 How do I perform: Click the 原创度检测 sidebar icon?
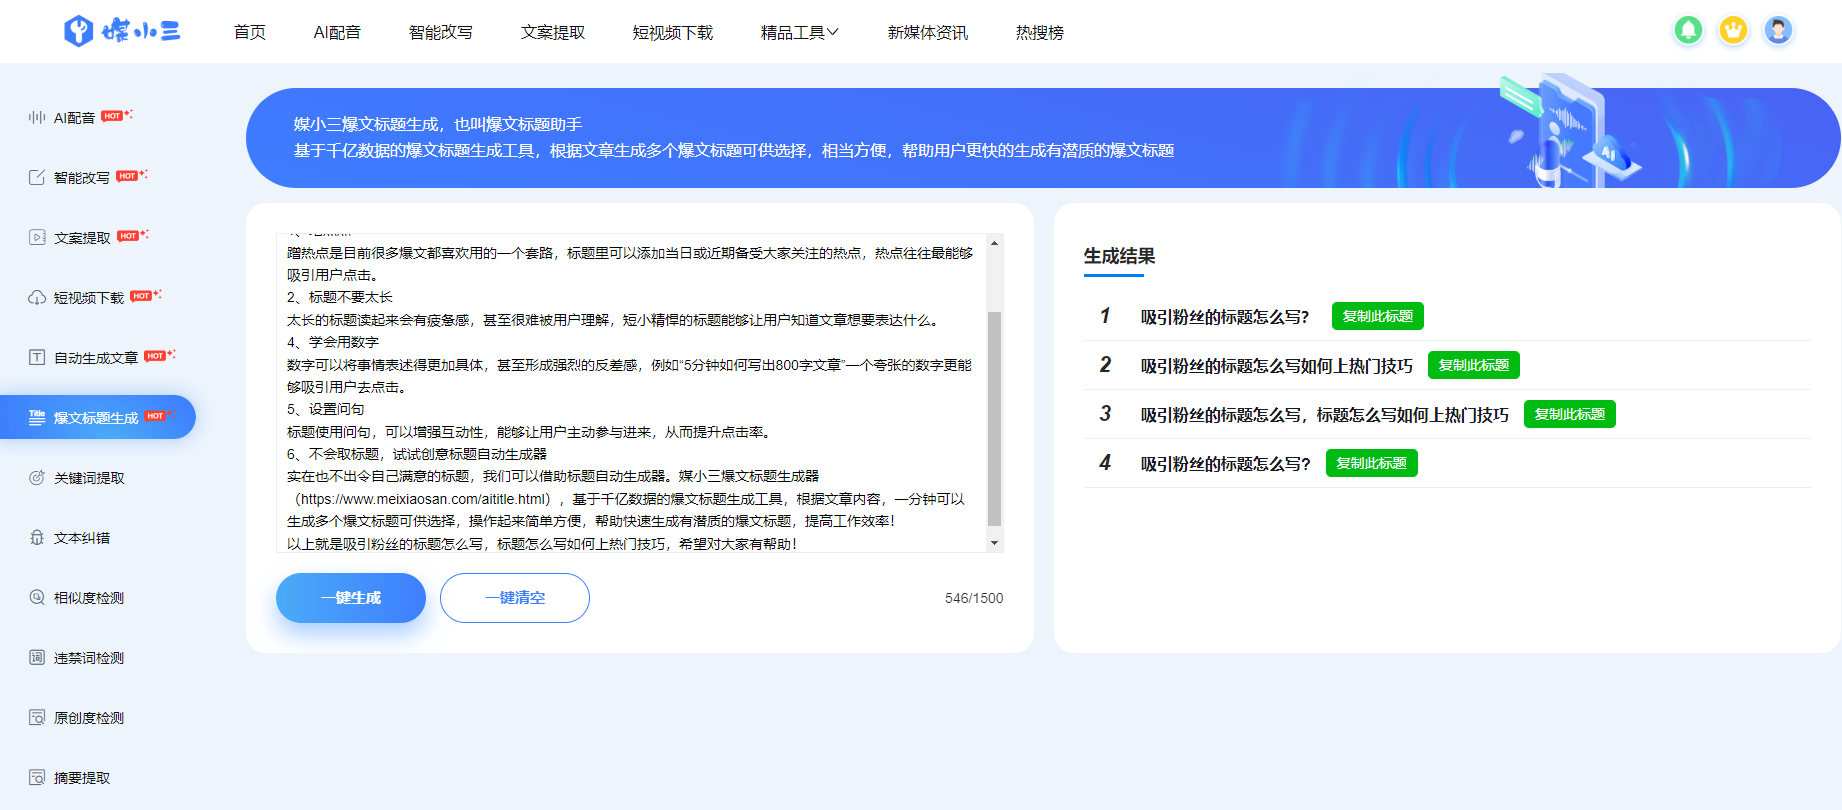[37, 717]
